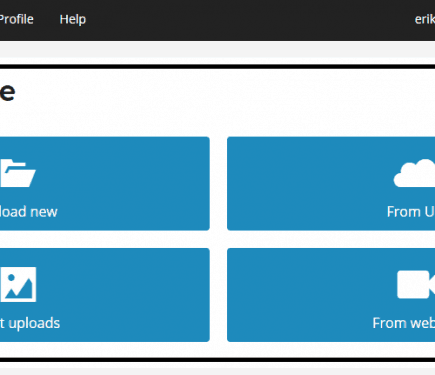This screenshot has width=435, height=375.
Task: Open the uploads tile label
Action: 30,323
